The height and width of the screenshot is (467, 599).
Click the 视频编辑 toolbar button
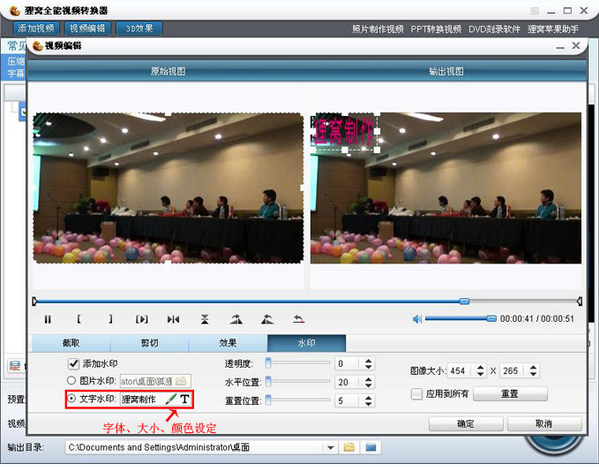(87, 28)
